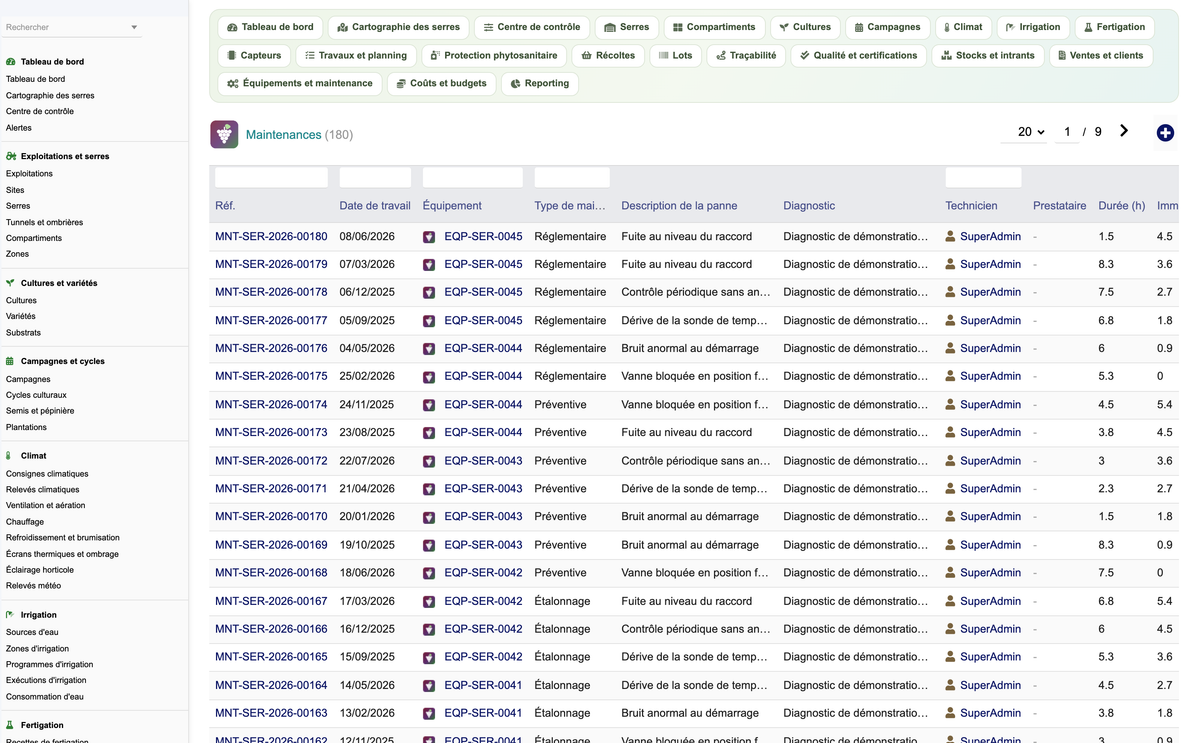Open Alertes in sidebar
The image size is (1200, 743).
pos(19,128)
